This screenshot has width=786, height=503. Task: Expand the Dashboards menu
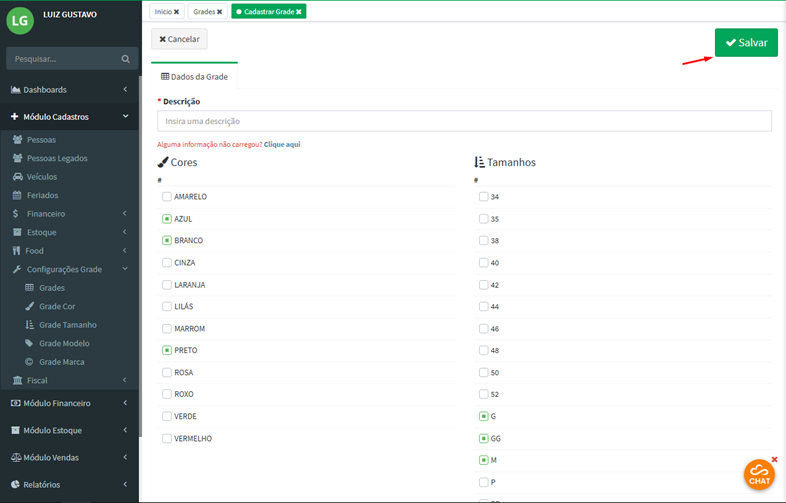[70, 90]
